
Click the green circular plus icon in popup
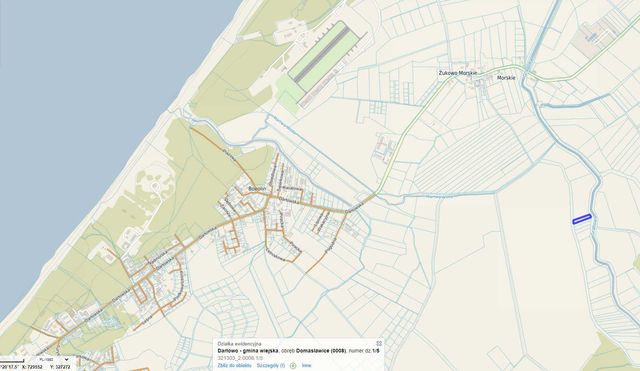pyautogui.click(x=293, y=366)
